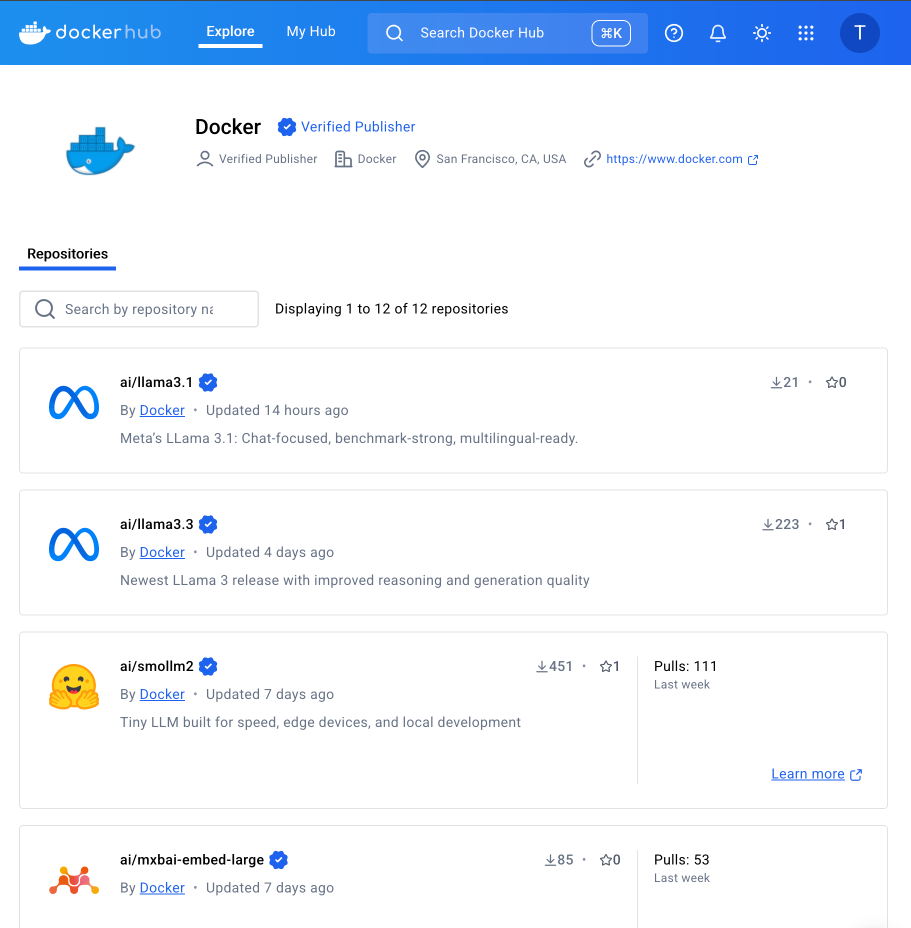
Task: Click the hugging face emoji logo
Action: coord(74,687)
